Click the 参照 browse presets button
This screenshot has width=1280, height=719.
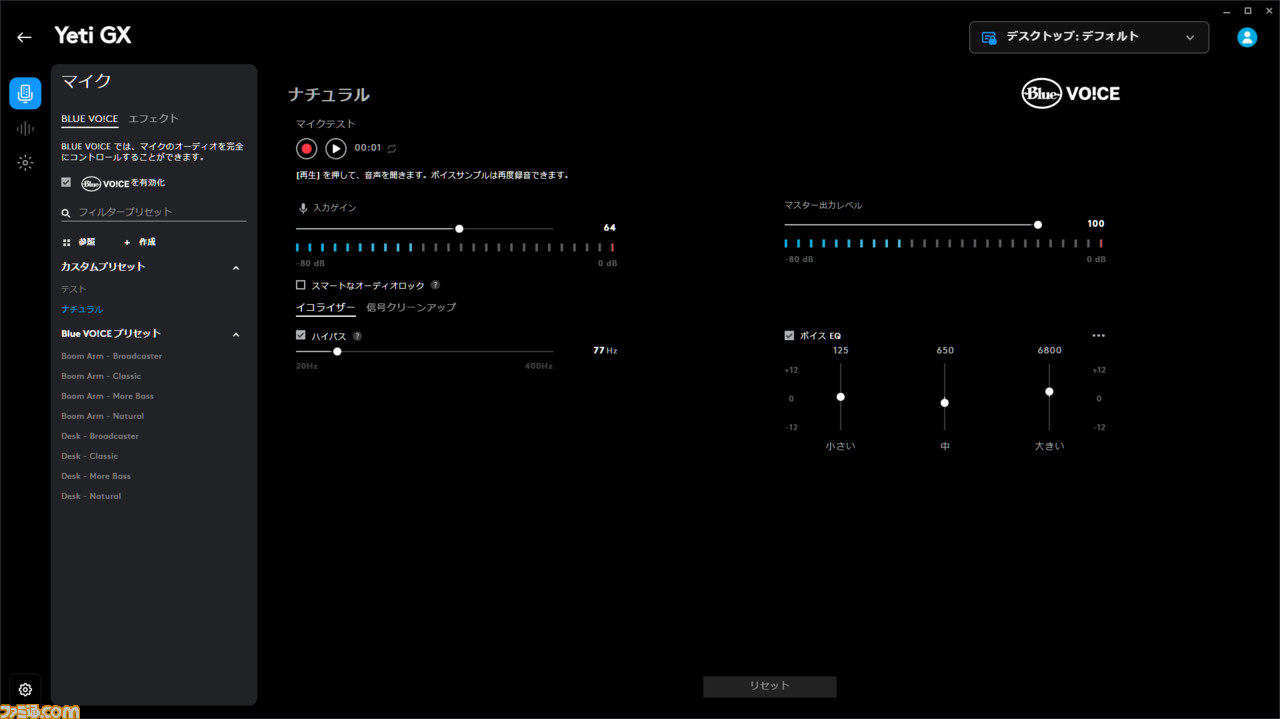[81, 242]
